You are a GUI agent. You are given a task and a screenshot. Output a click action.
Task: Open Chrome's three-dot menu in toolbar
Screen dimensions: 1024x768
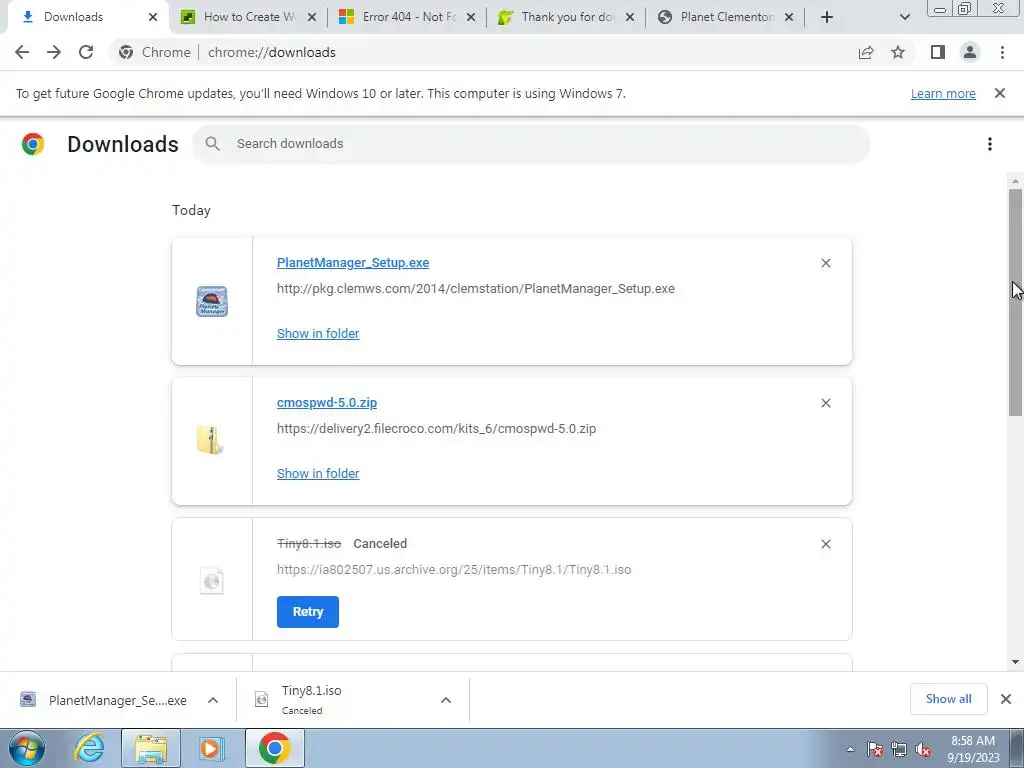pyautogui.click(x=1002, y=52)
